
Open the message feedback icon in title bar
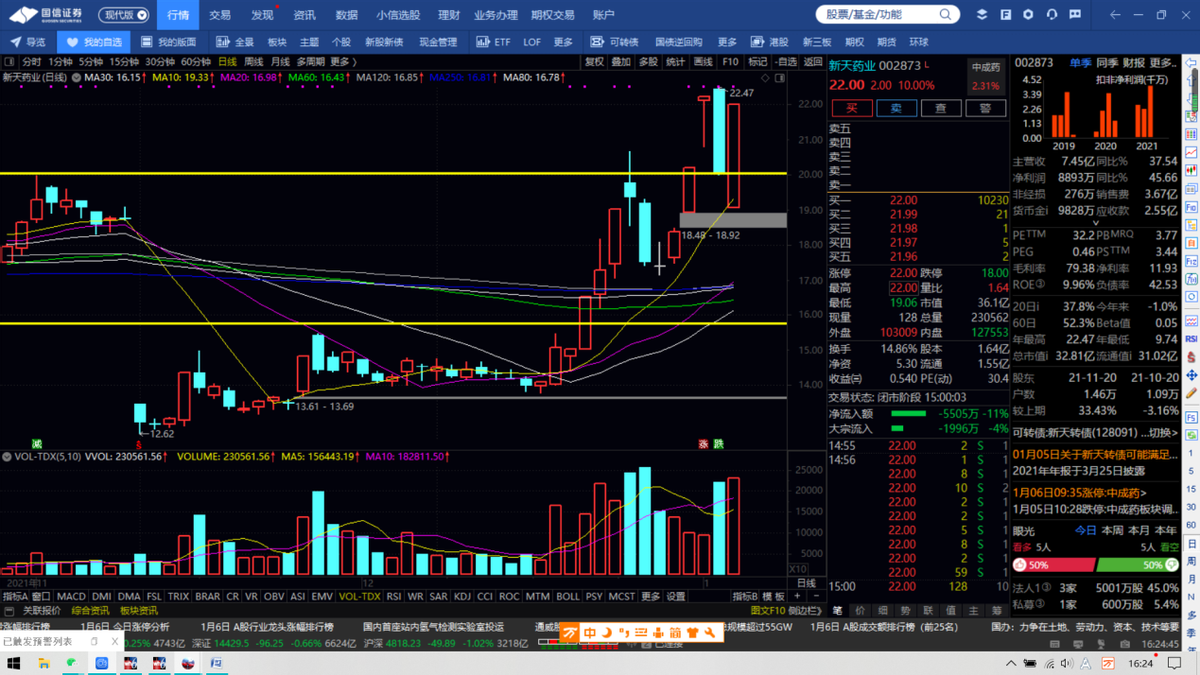click(x=1075, y=15)
